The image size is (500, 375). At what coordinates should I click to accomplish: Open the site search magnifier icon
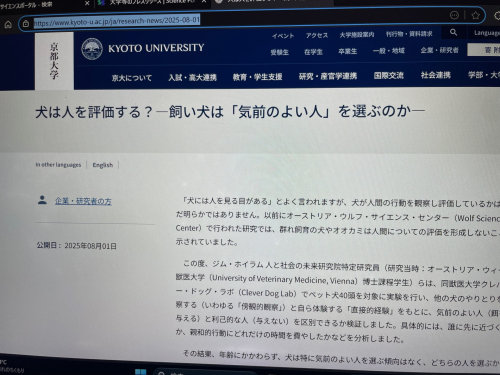[453, 32]
